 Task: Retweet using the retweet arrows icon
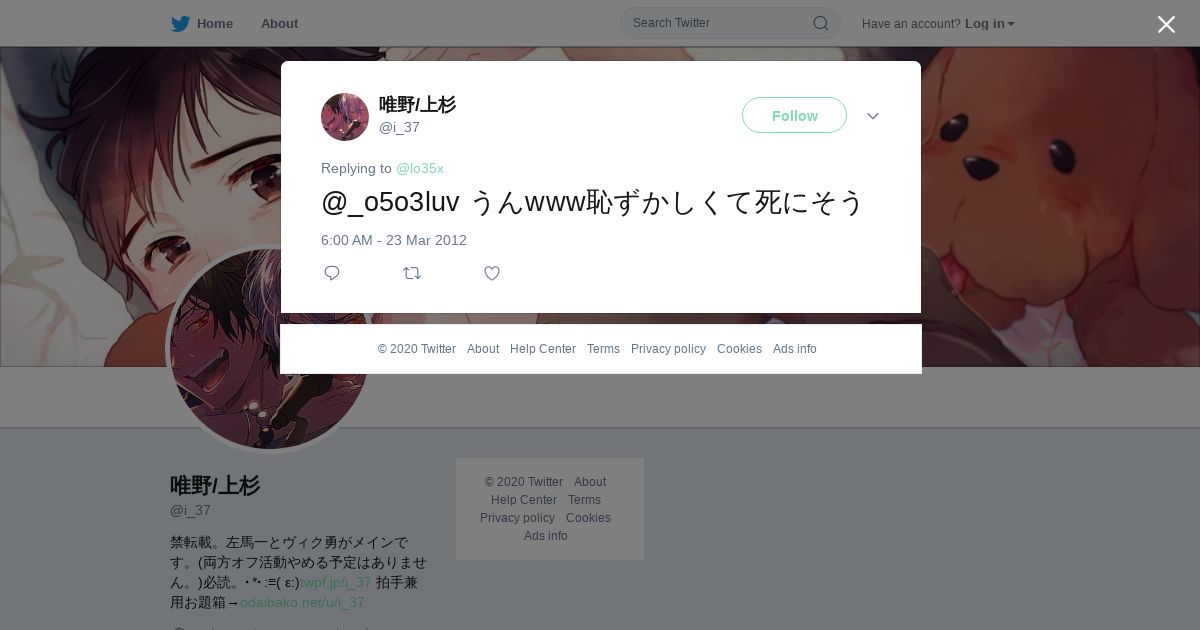[x=412, y=273]
